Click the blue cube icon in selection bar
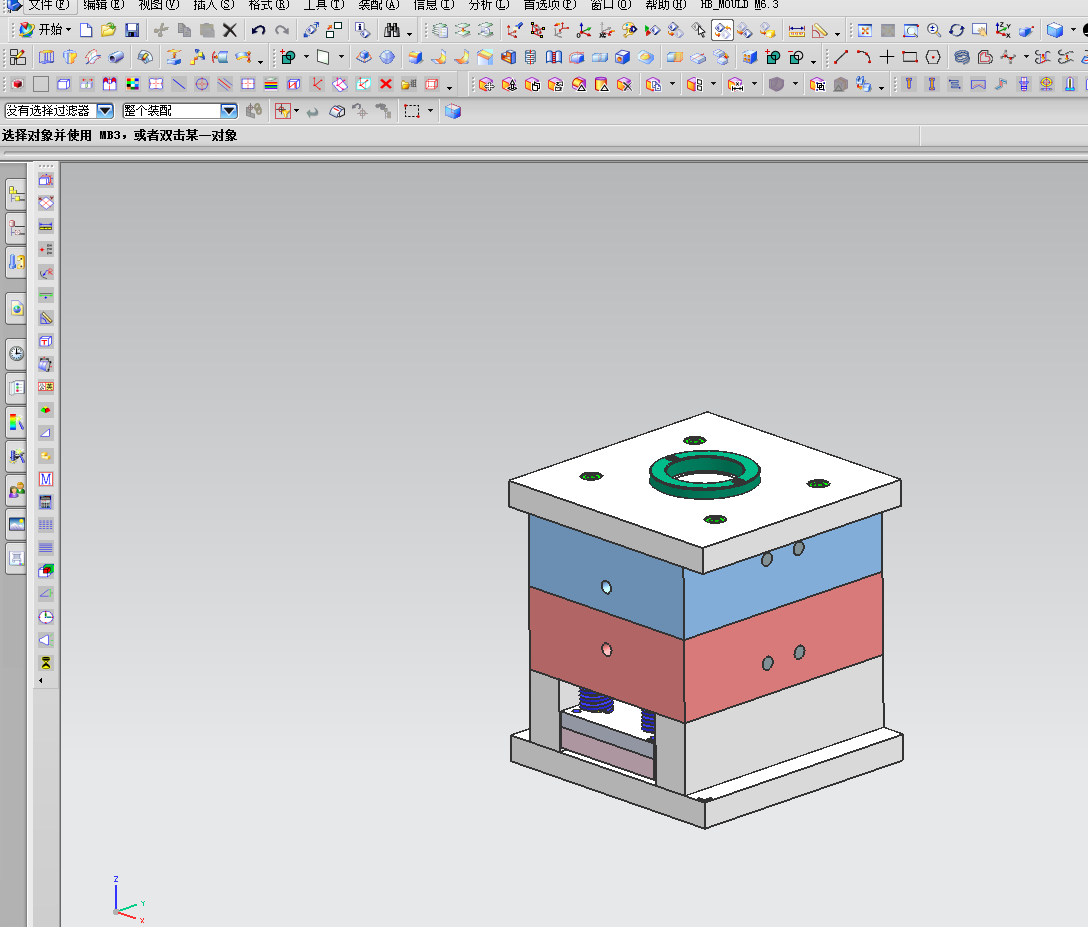Viewport: 1088px width, 927px height. click(x=453, y=111)
